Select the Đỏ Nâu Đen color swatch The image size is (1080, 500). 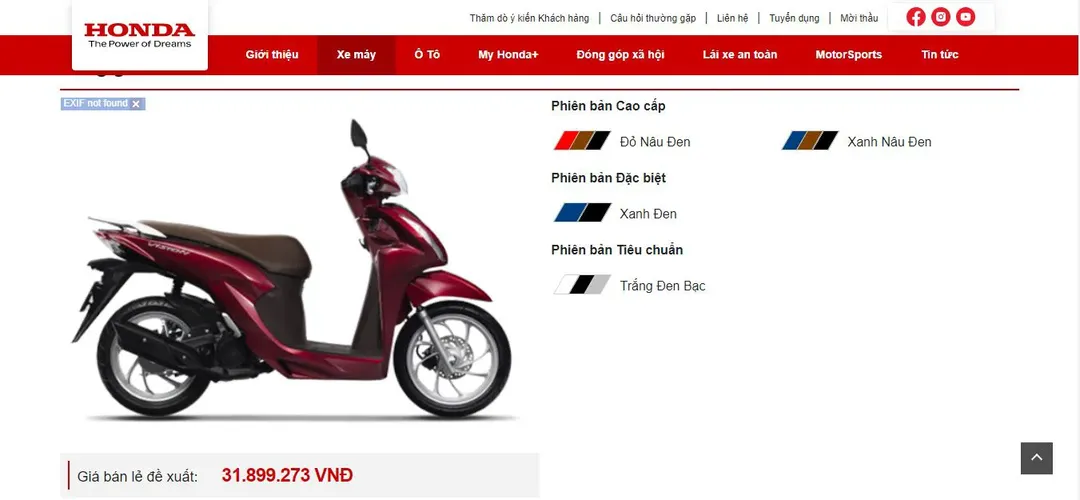[582, 141]
